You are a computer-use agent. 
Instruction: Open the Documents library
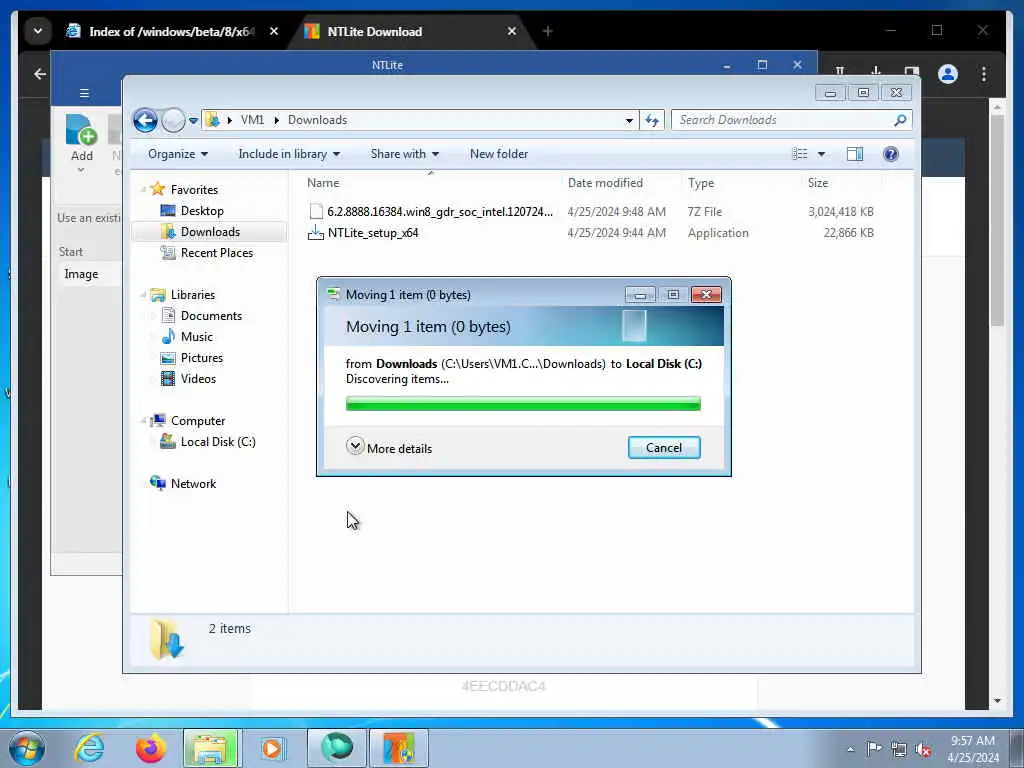click(211, 316)
